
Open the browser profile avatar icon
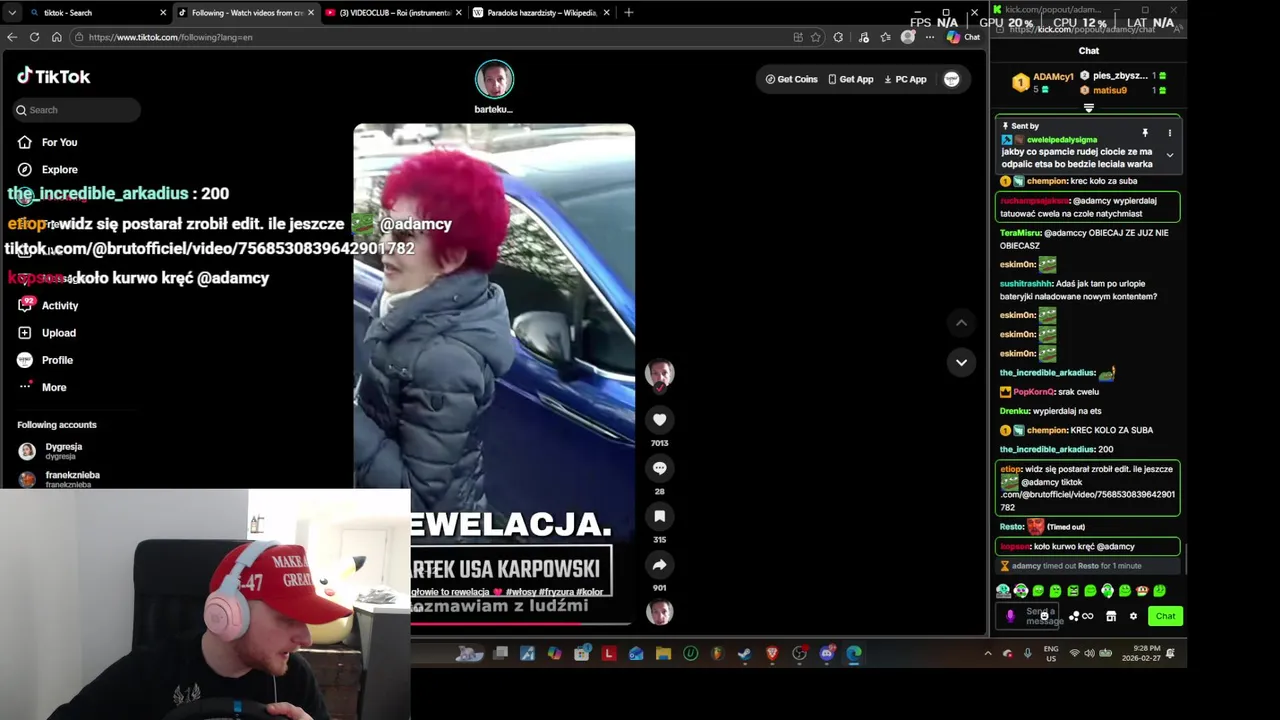click(x=907, y=37)
